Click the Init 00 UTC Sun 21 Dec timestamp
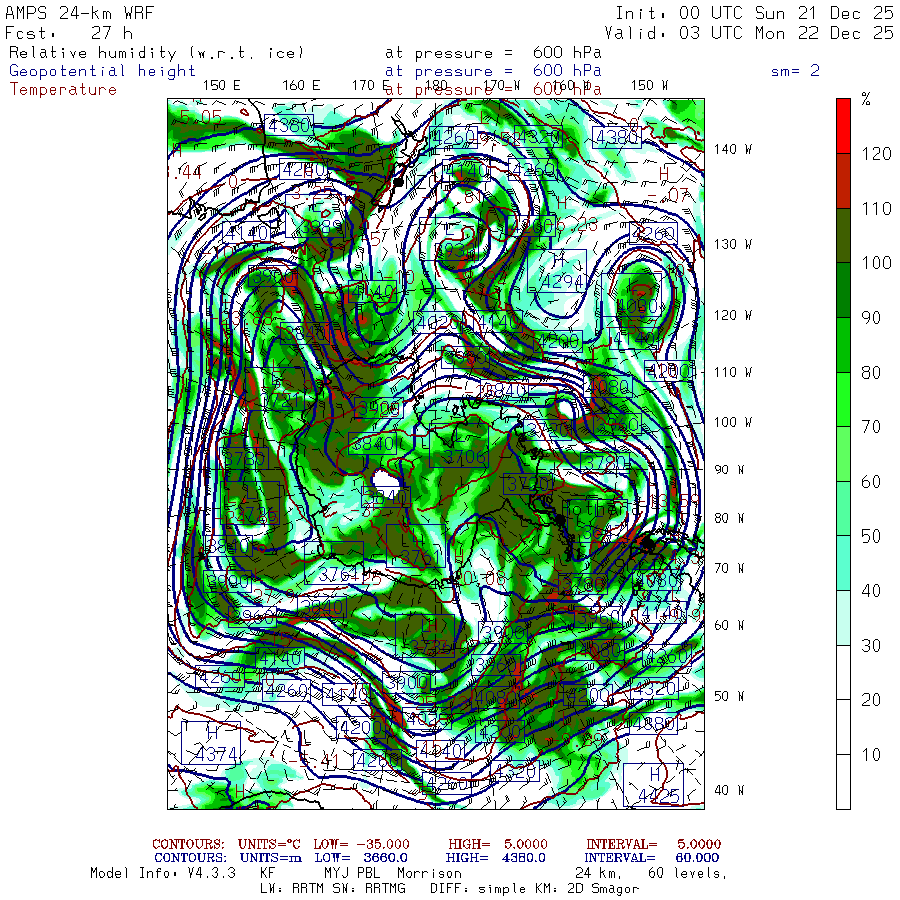The image size is (900, 900). [754, 13]
